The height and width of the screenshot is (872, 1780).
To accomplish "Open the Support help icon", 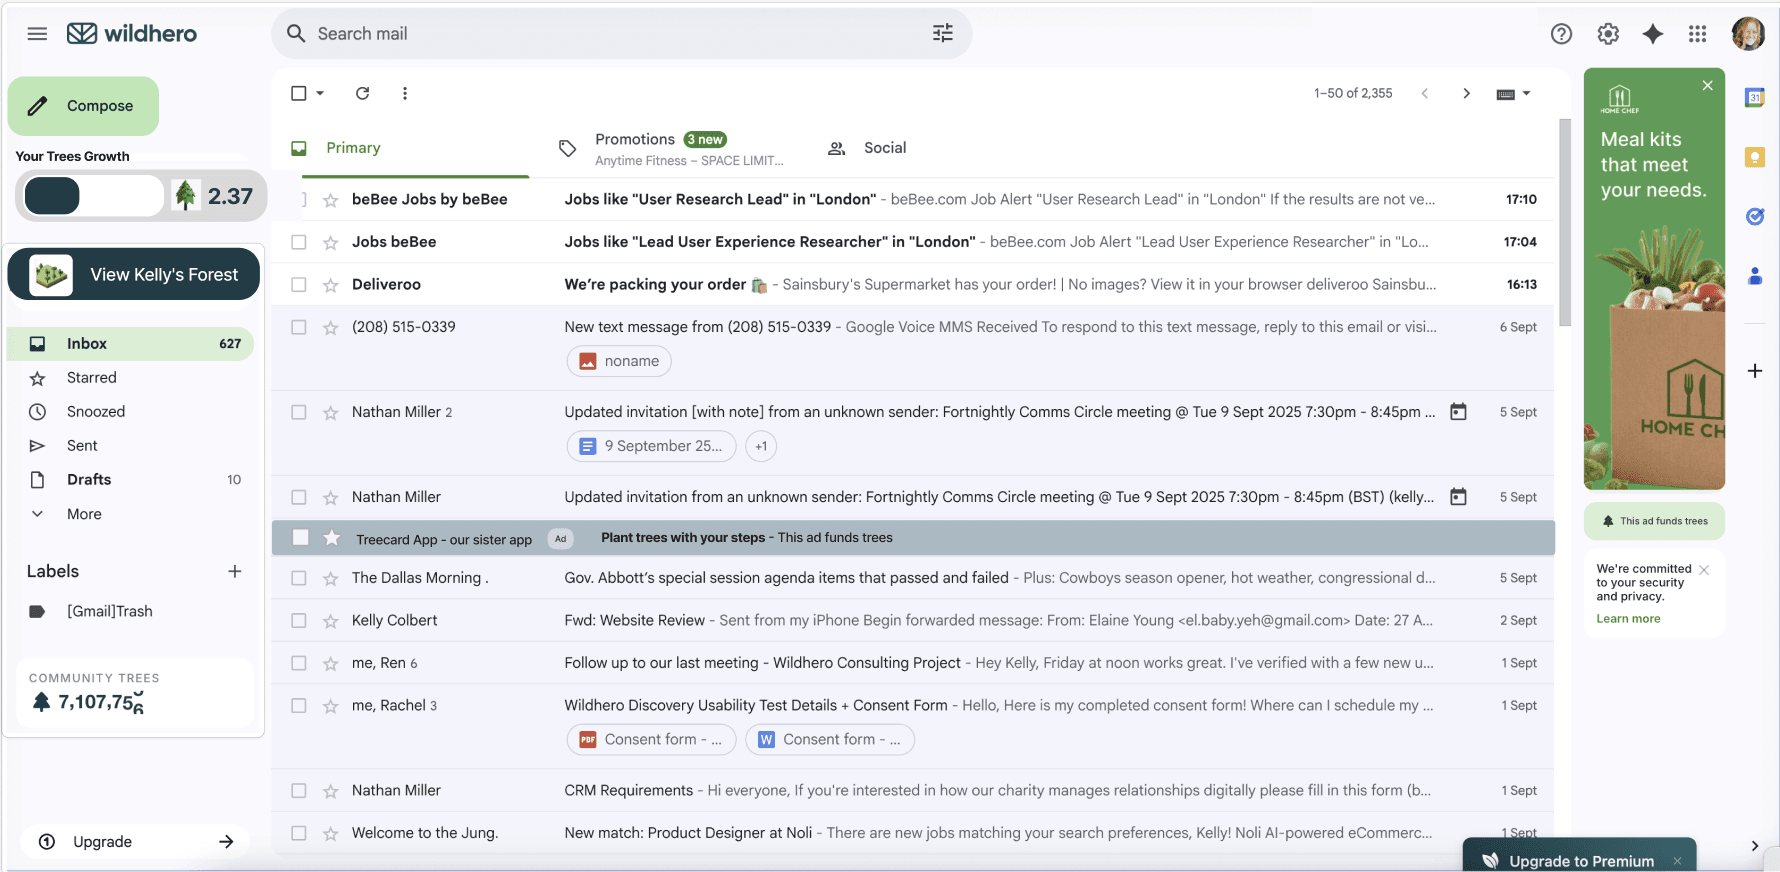I will click(1561, 34).
